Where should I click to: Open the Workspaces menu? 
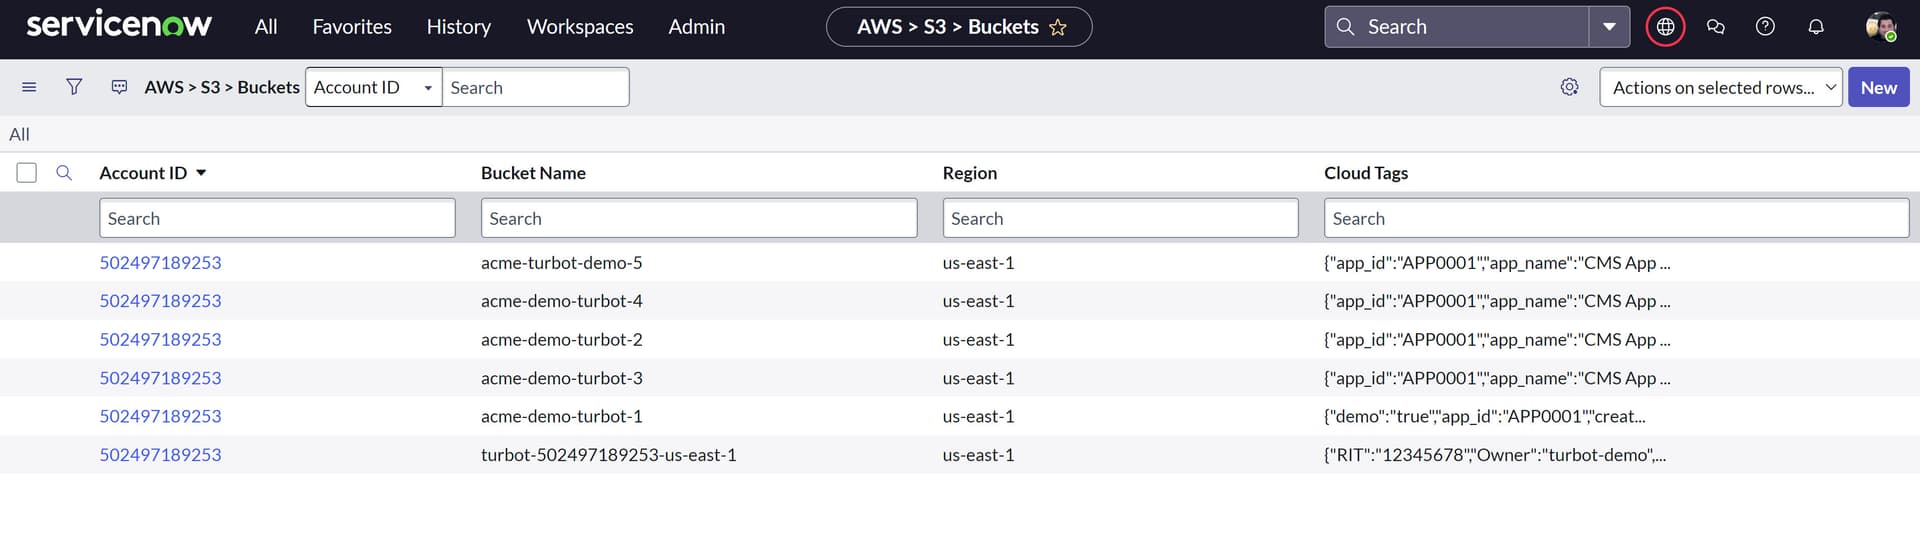coord(580,27)
